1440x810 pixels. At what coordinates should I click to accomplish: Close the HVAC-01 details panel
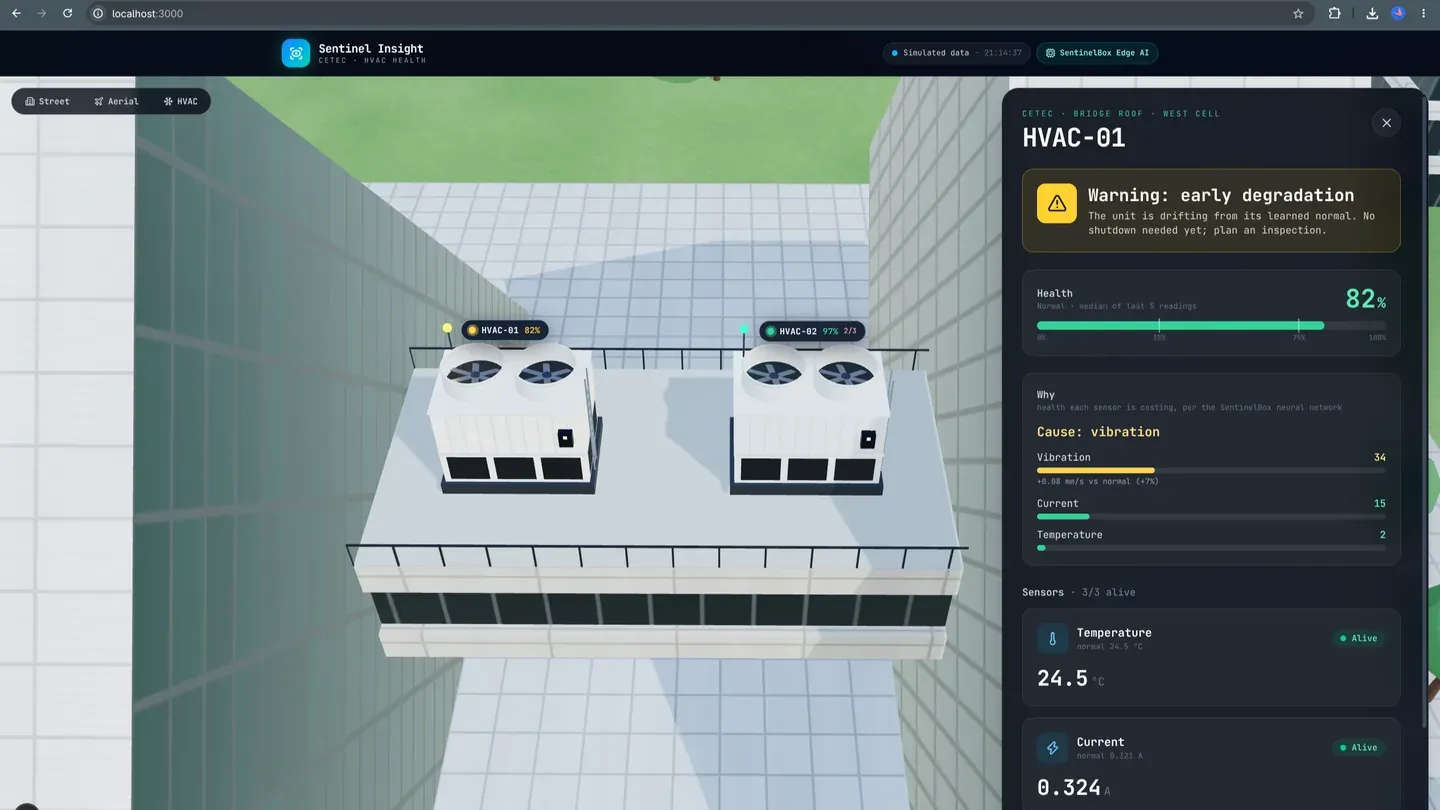tap(1386, 123)
